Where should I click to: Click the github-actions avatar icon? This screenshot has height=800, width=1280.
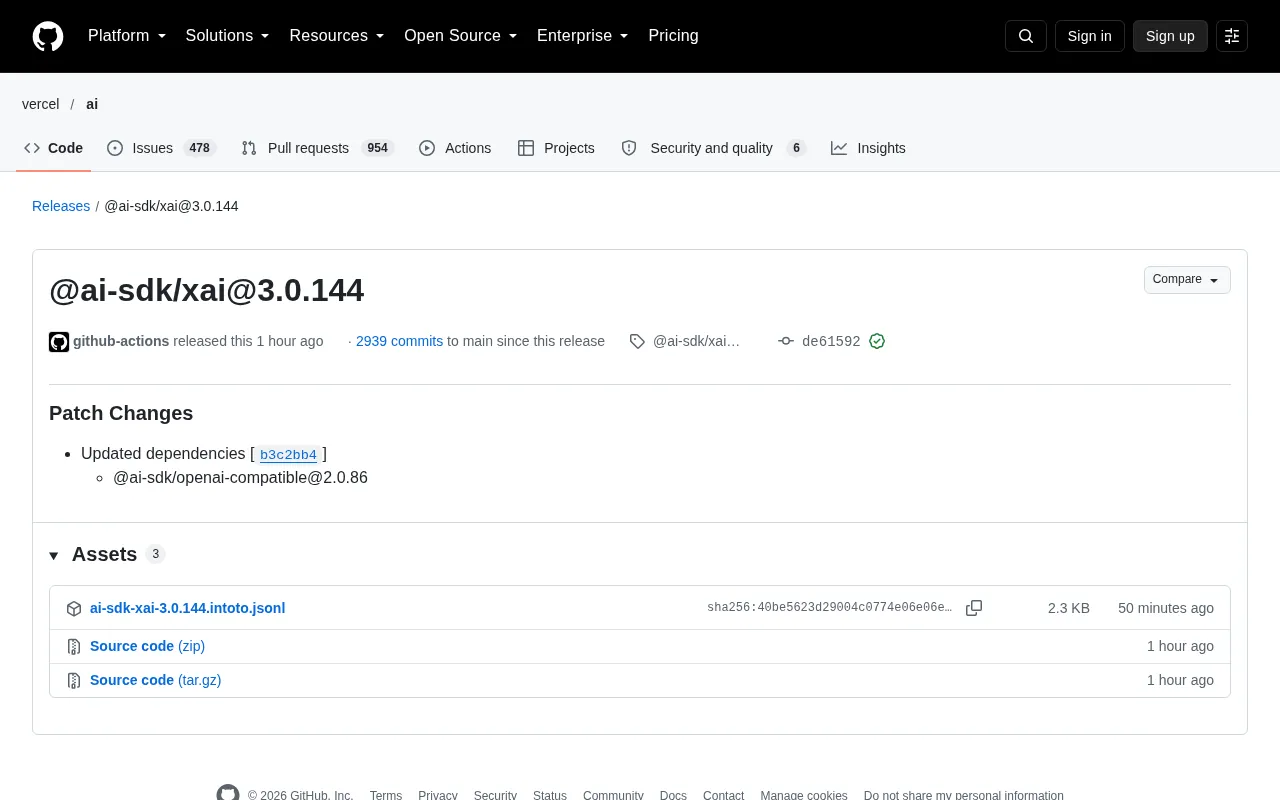pyautogui.click(x=59, y=342)
